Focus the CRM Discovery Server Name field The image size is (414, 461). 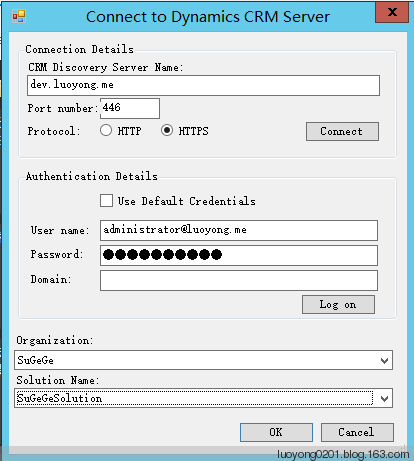coord(203,85)
